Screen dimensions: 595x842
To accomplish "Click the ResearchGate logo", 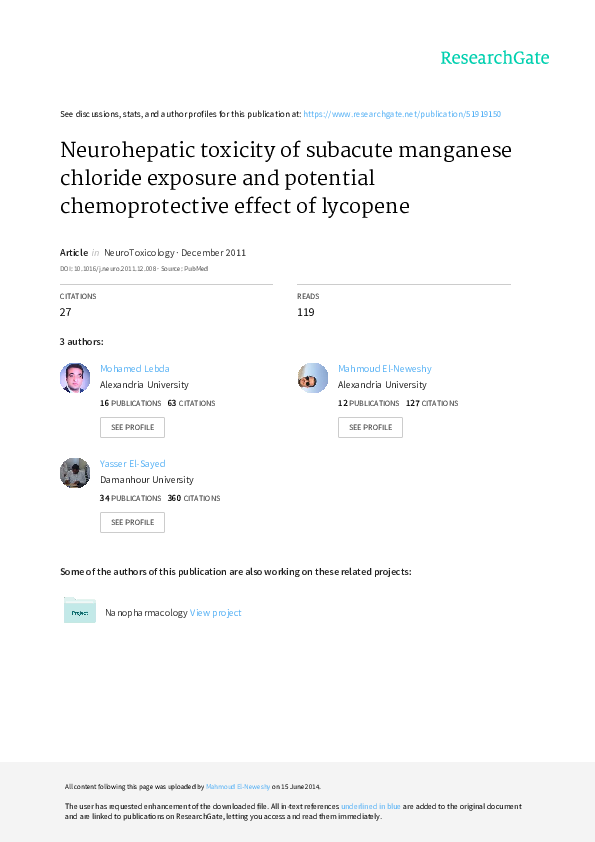I will (x=495, y=58).
